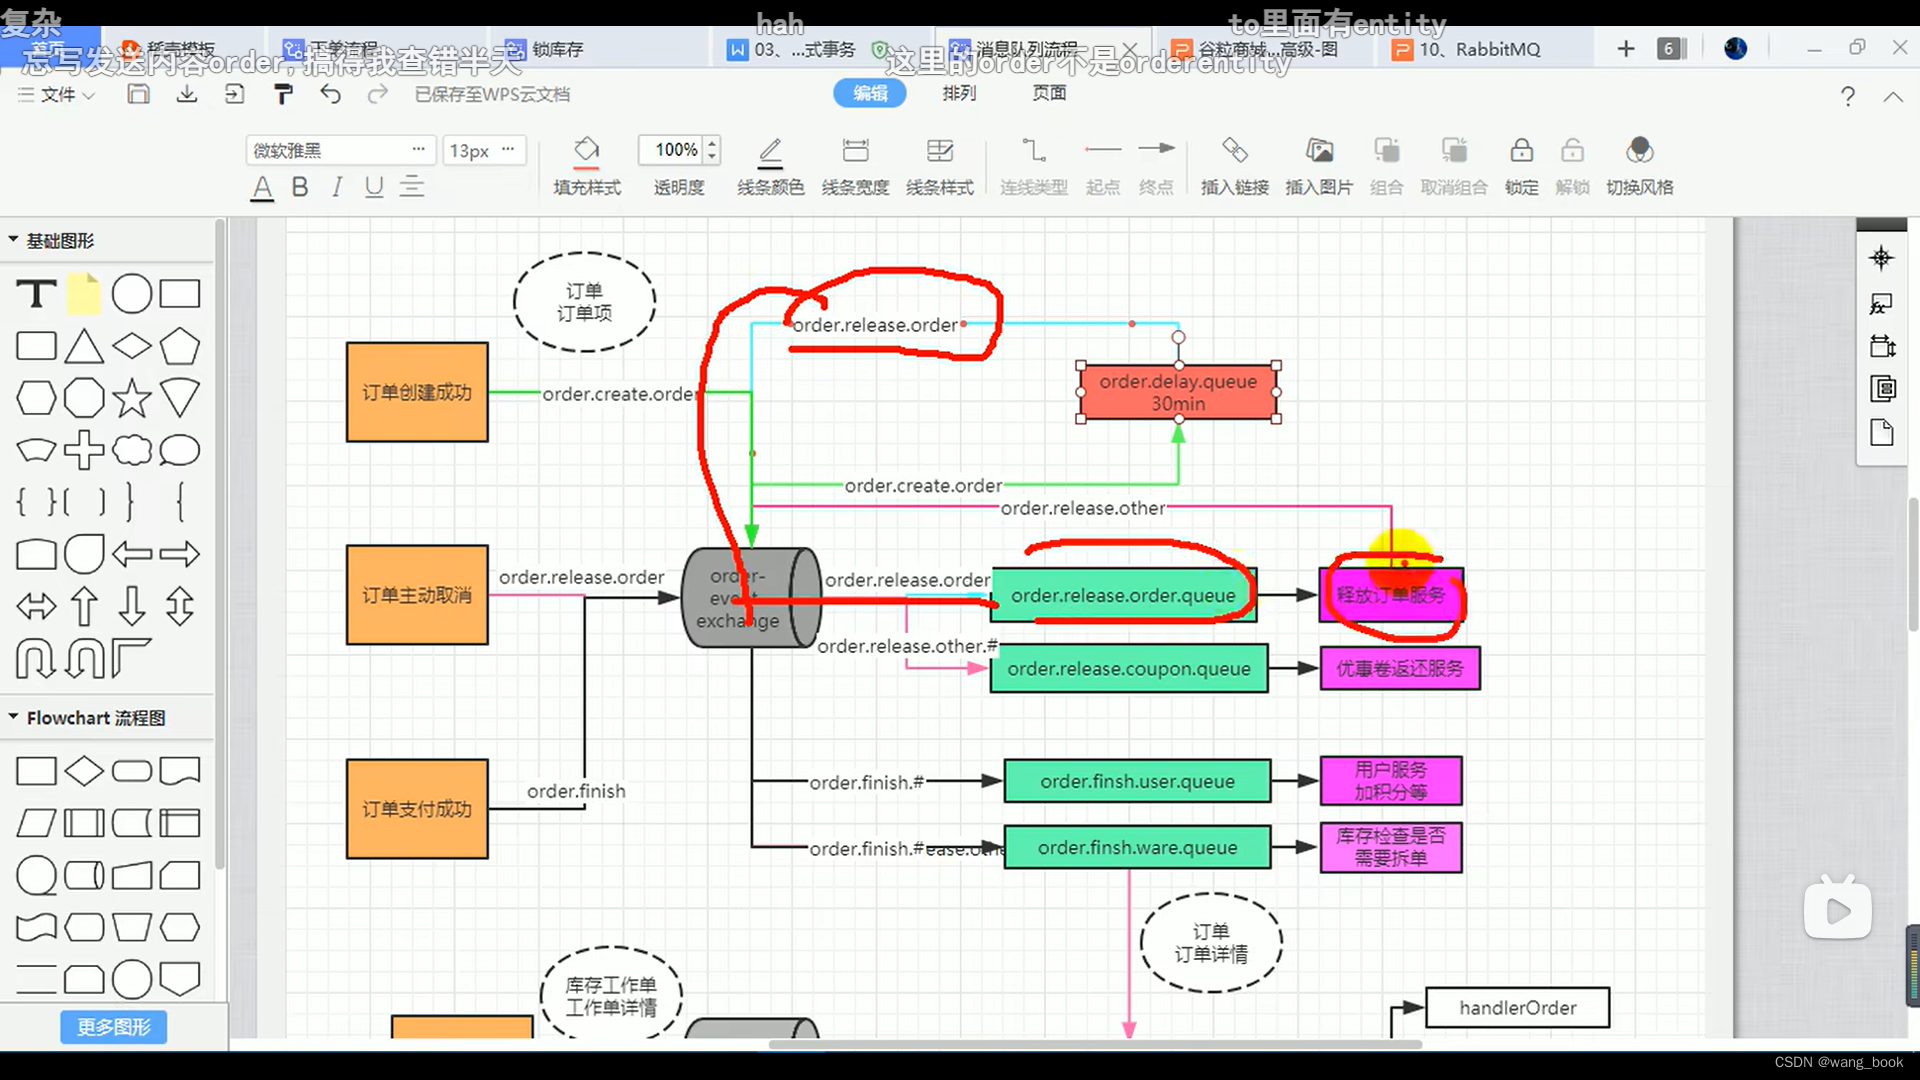Open the 微软雅黑 font family dropdown
The image size is (1920, 1080).
pyautogui.click(x=340, y=150)
